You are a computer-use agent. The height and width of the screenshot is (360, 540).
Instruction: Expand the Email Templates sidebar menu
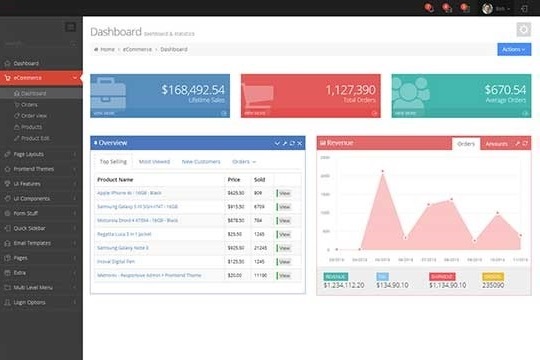[x=41, y=243]
